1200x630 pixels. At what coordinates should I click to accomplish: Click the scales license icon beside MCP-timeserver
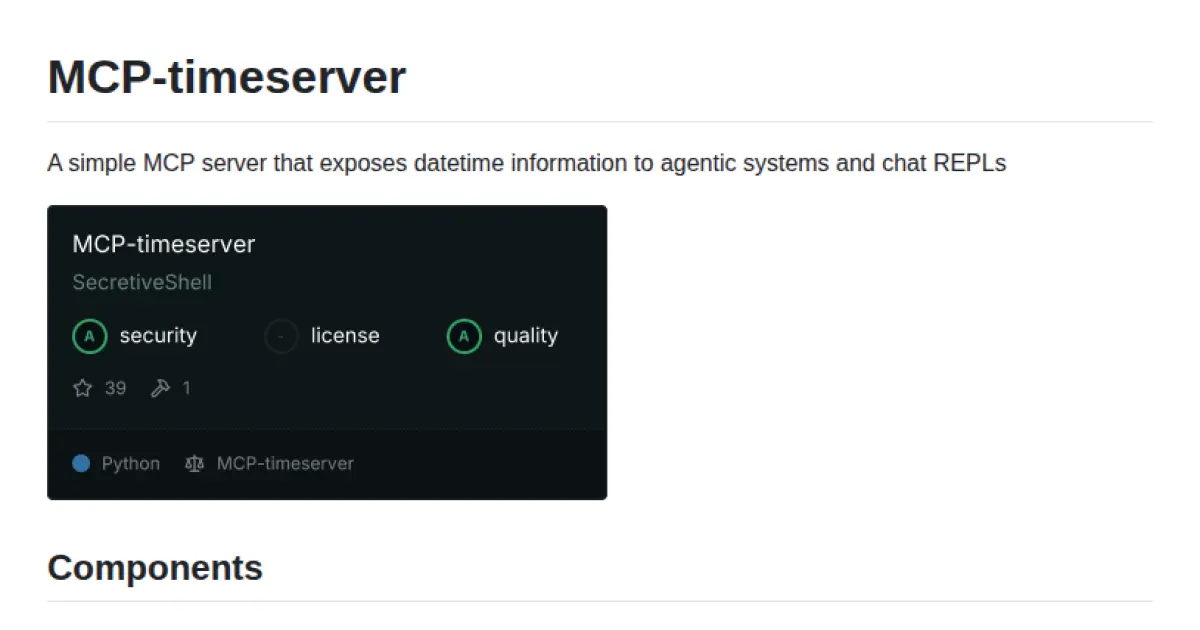pos(194,463)
